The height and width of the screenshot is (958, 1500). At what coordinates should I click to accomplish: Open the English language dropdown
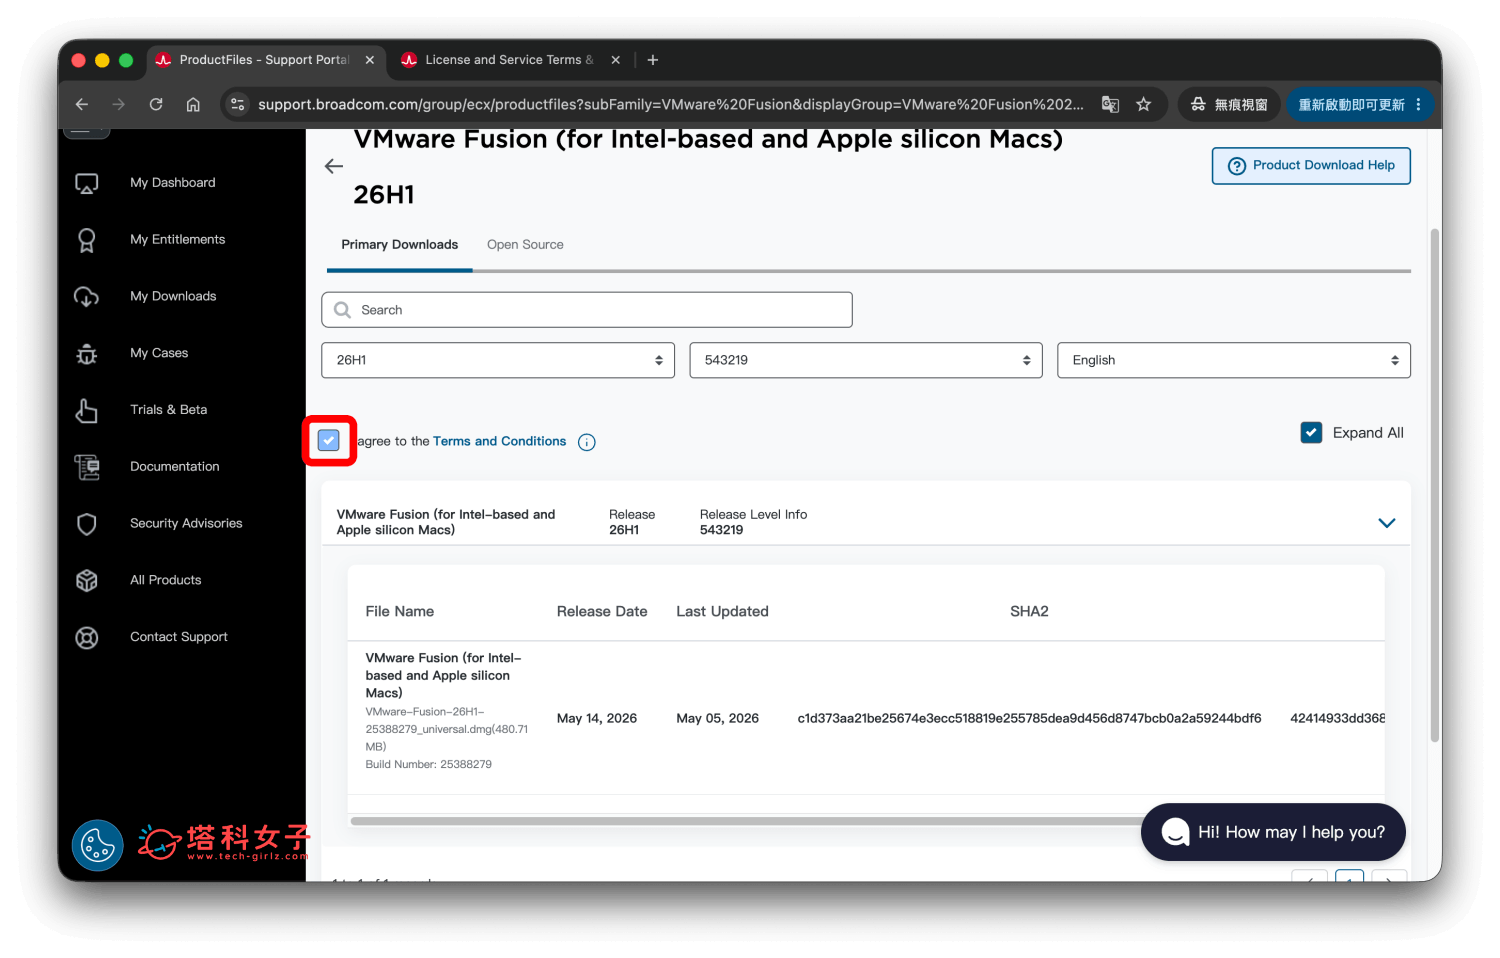click(1234, 360)
